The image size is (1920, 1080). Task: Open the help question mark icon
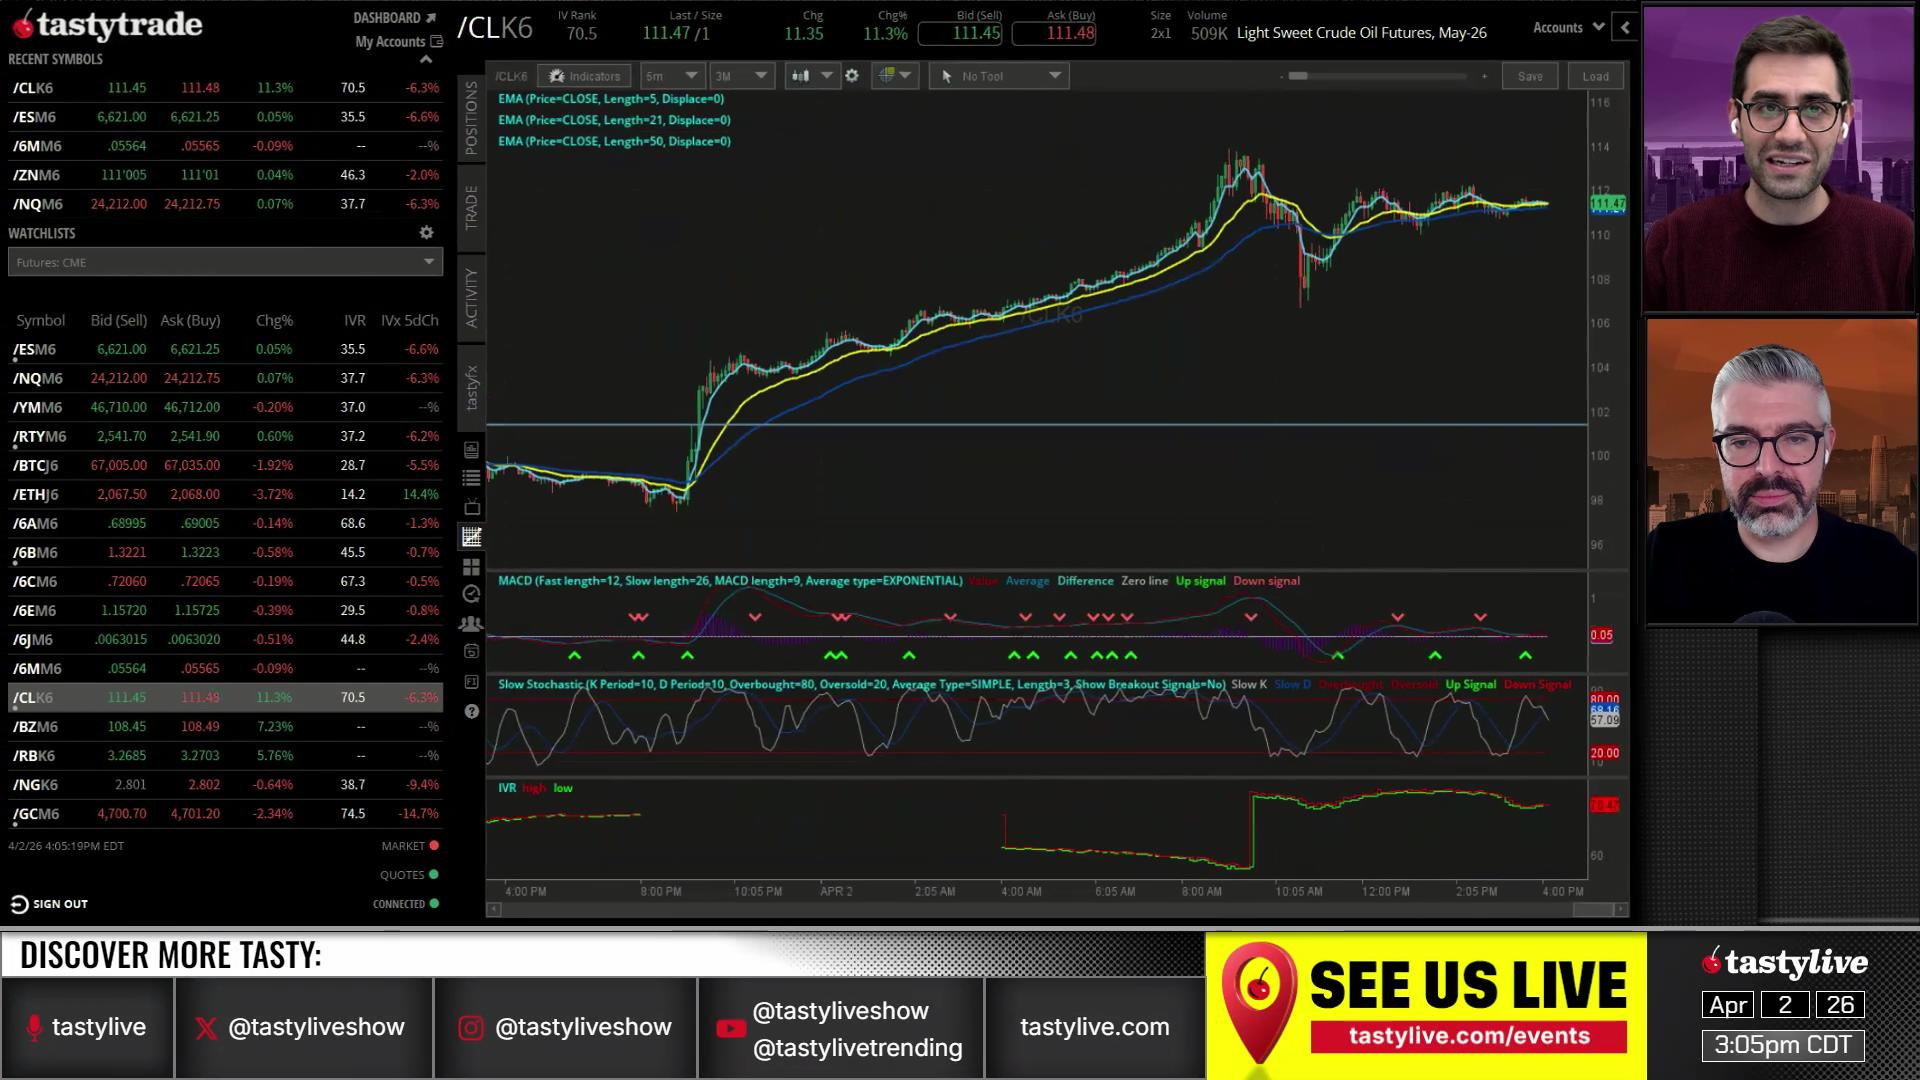click(x=472, y=712)
